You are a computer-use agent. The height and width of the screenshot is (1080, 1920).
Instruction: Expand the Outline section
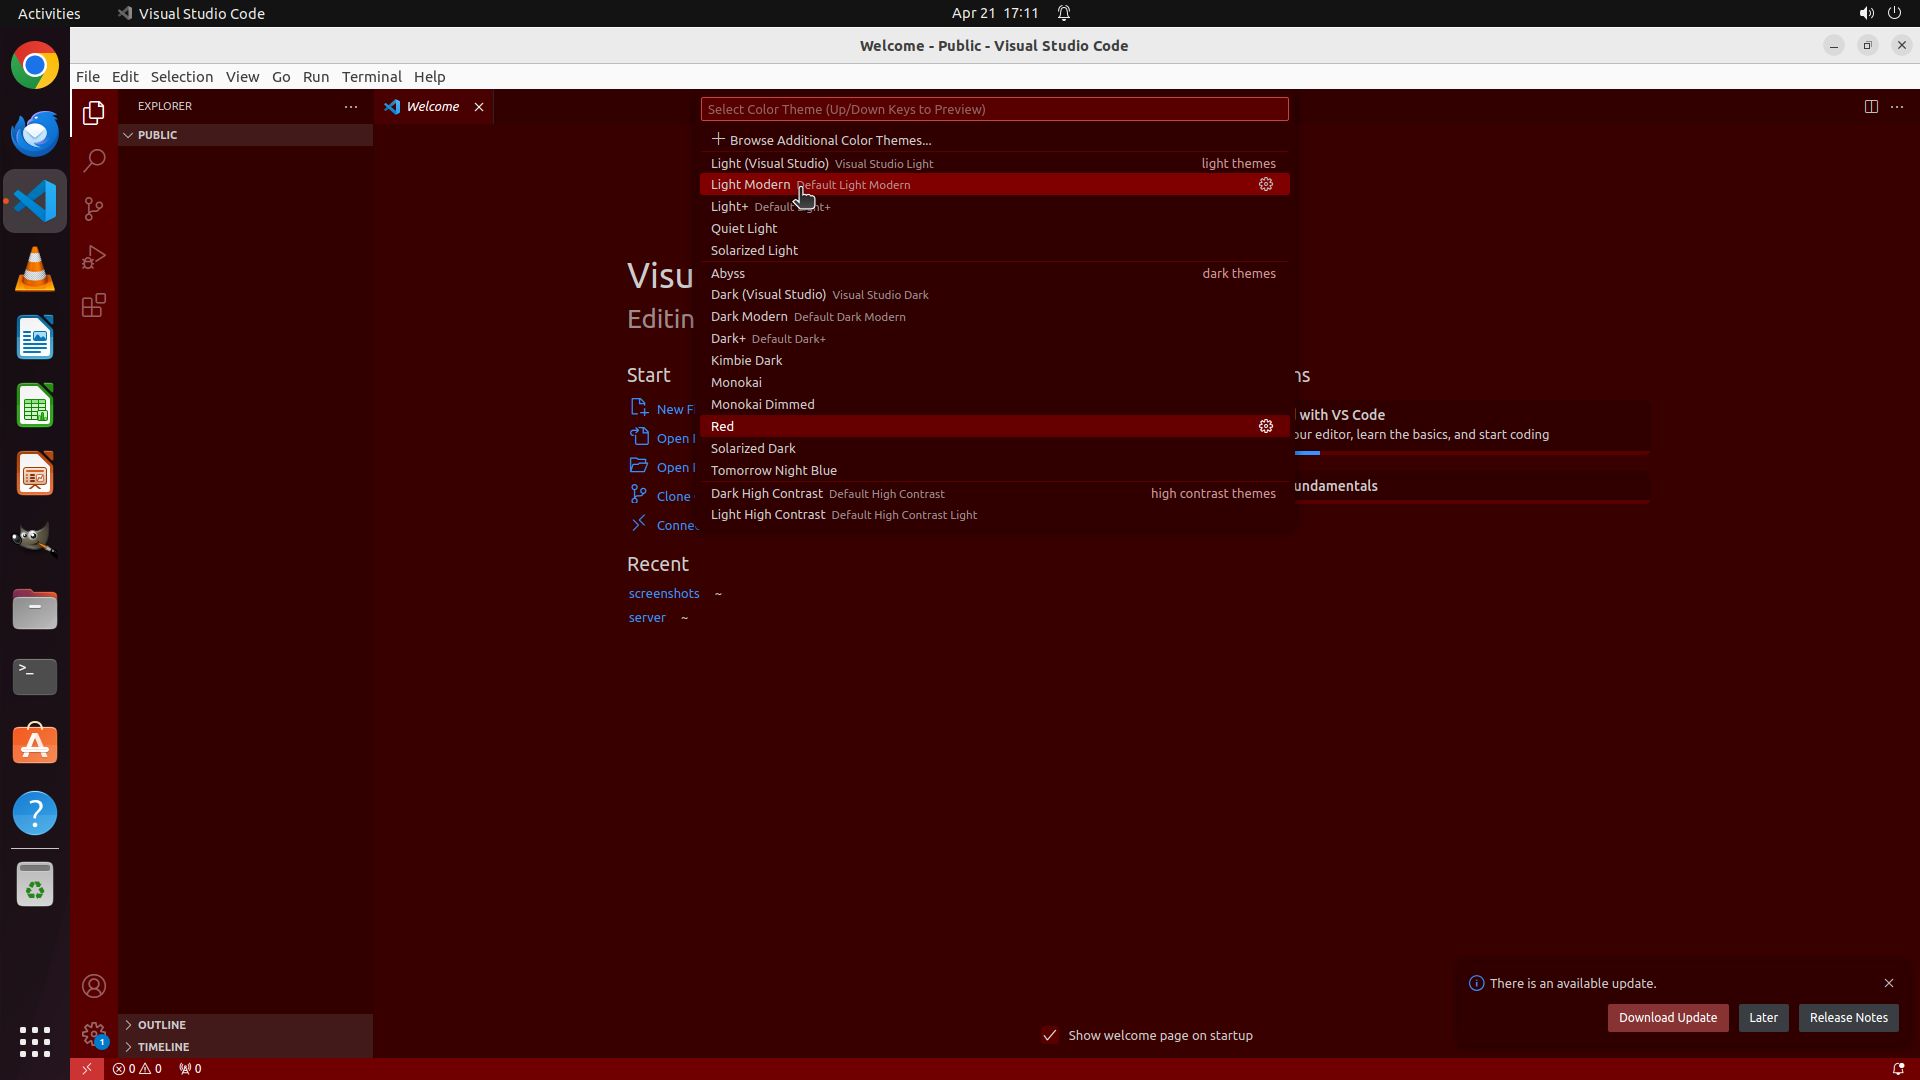(161, 1025)
